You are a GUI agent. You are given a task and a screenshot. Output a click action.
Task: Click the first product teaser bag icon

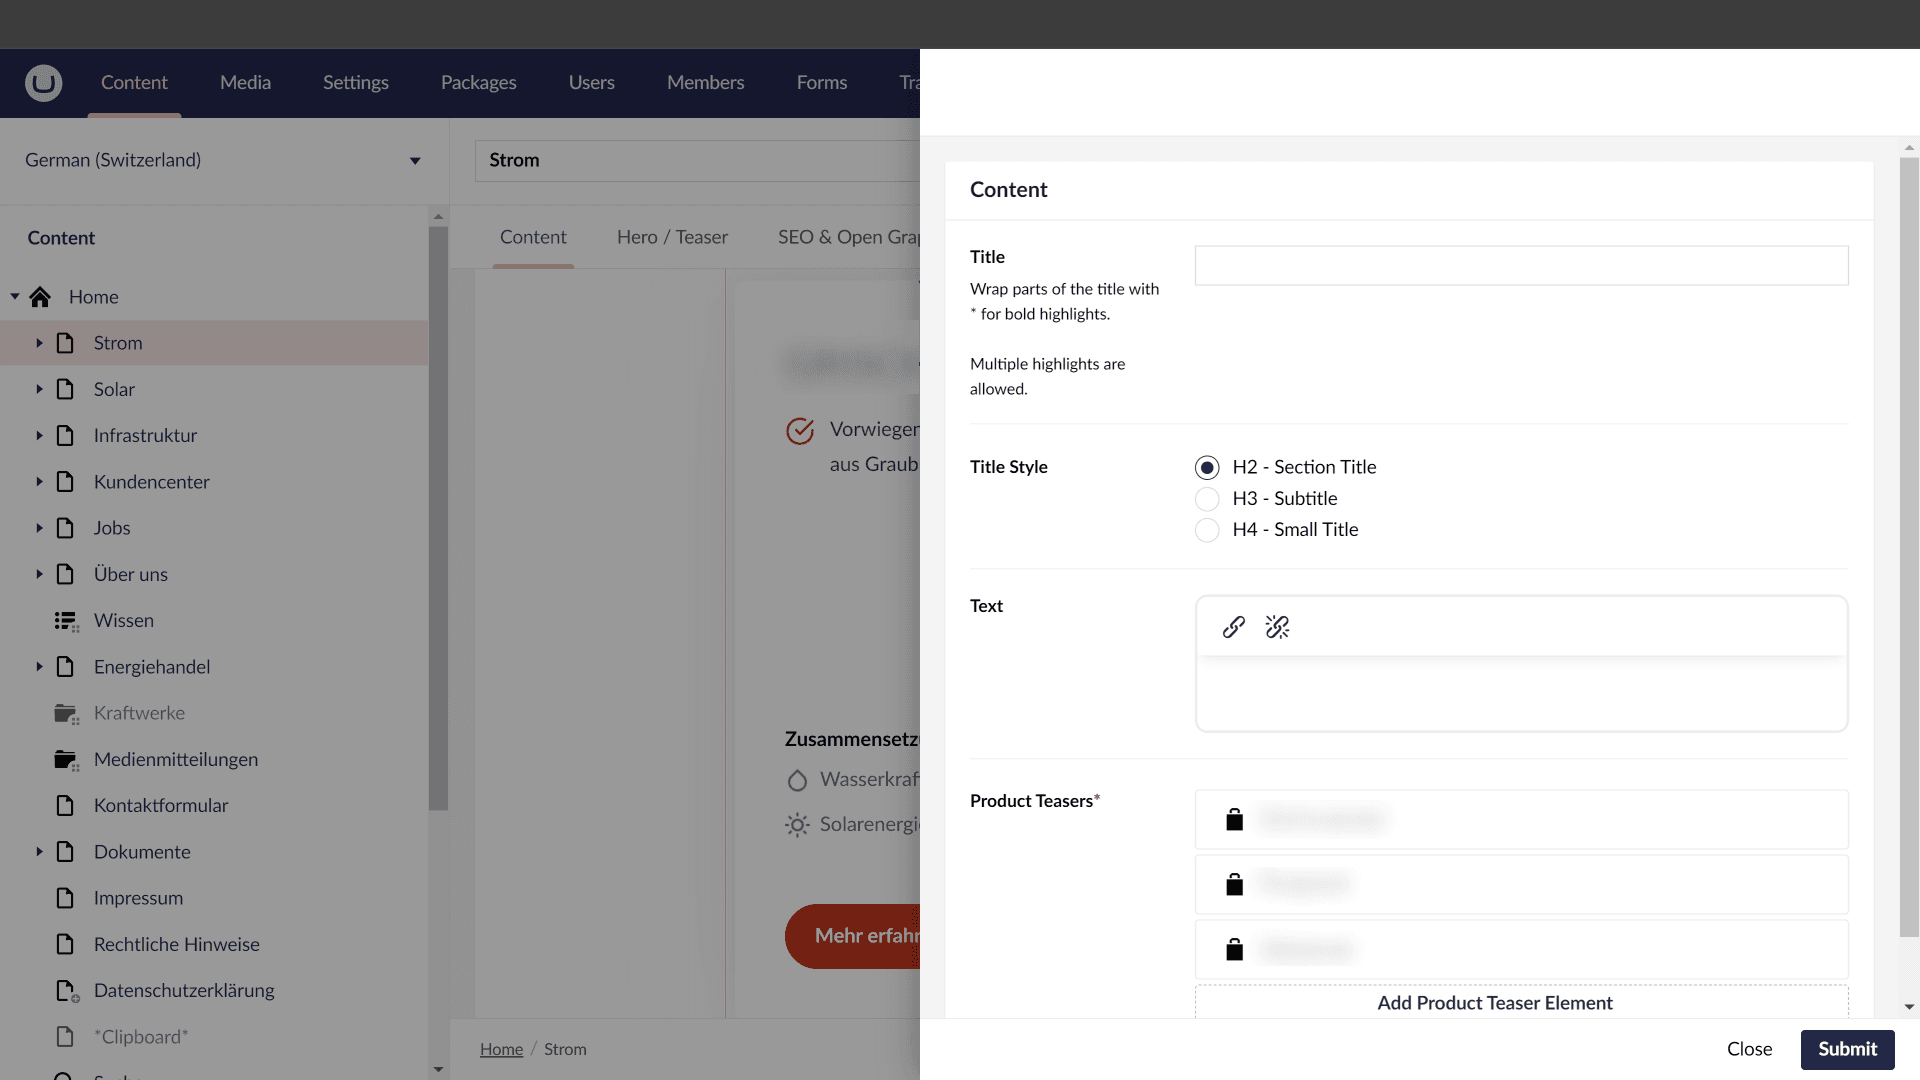pos(1234,820)
